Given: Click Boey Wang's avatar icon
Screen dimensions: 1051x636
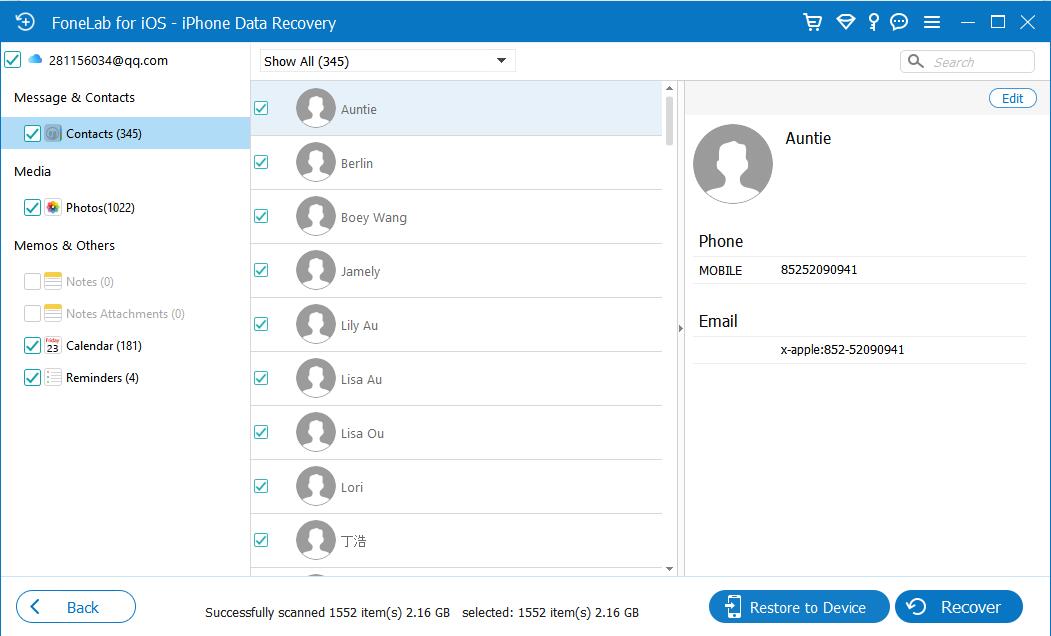Looking at the screenshot, I should click(316, 216).
